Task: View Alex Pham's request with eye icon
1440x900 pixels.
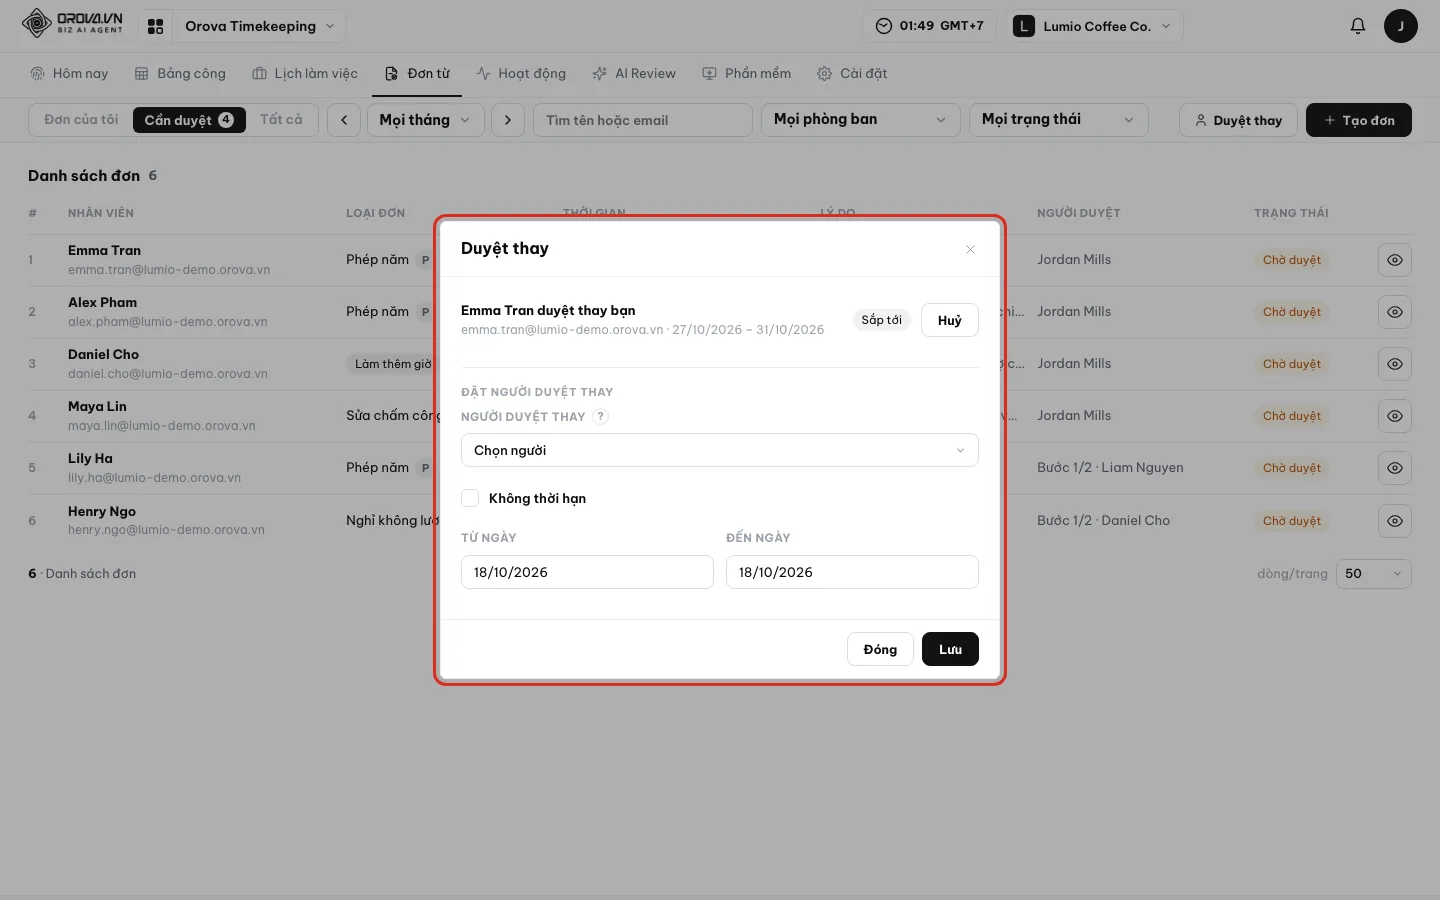Action: (1395, 312)
